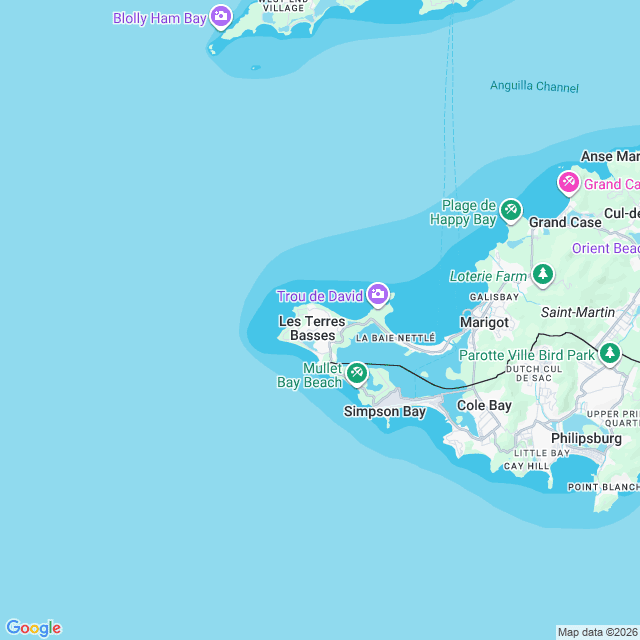The height and width of the screenshot is (640, 640).
Task: Open the Trou de David camera marker
Action: point(378,294)
